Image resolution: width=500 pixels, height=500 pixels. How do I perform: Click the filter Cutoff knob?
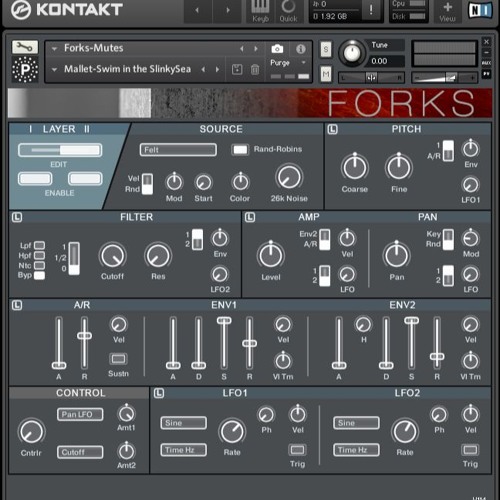tap(112, 256)
